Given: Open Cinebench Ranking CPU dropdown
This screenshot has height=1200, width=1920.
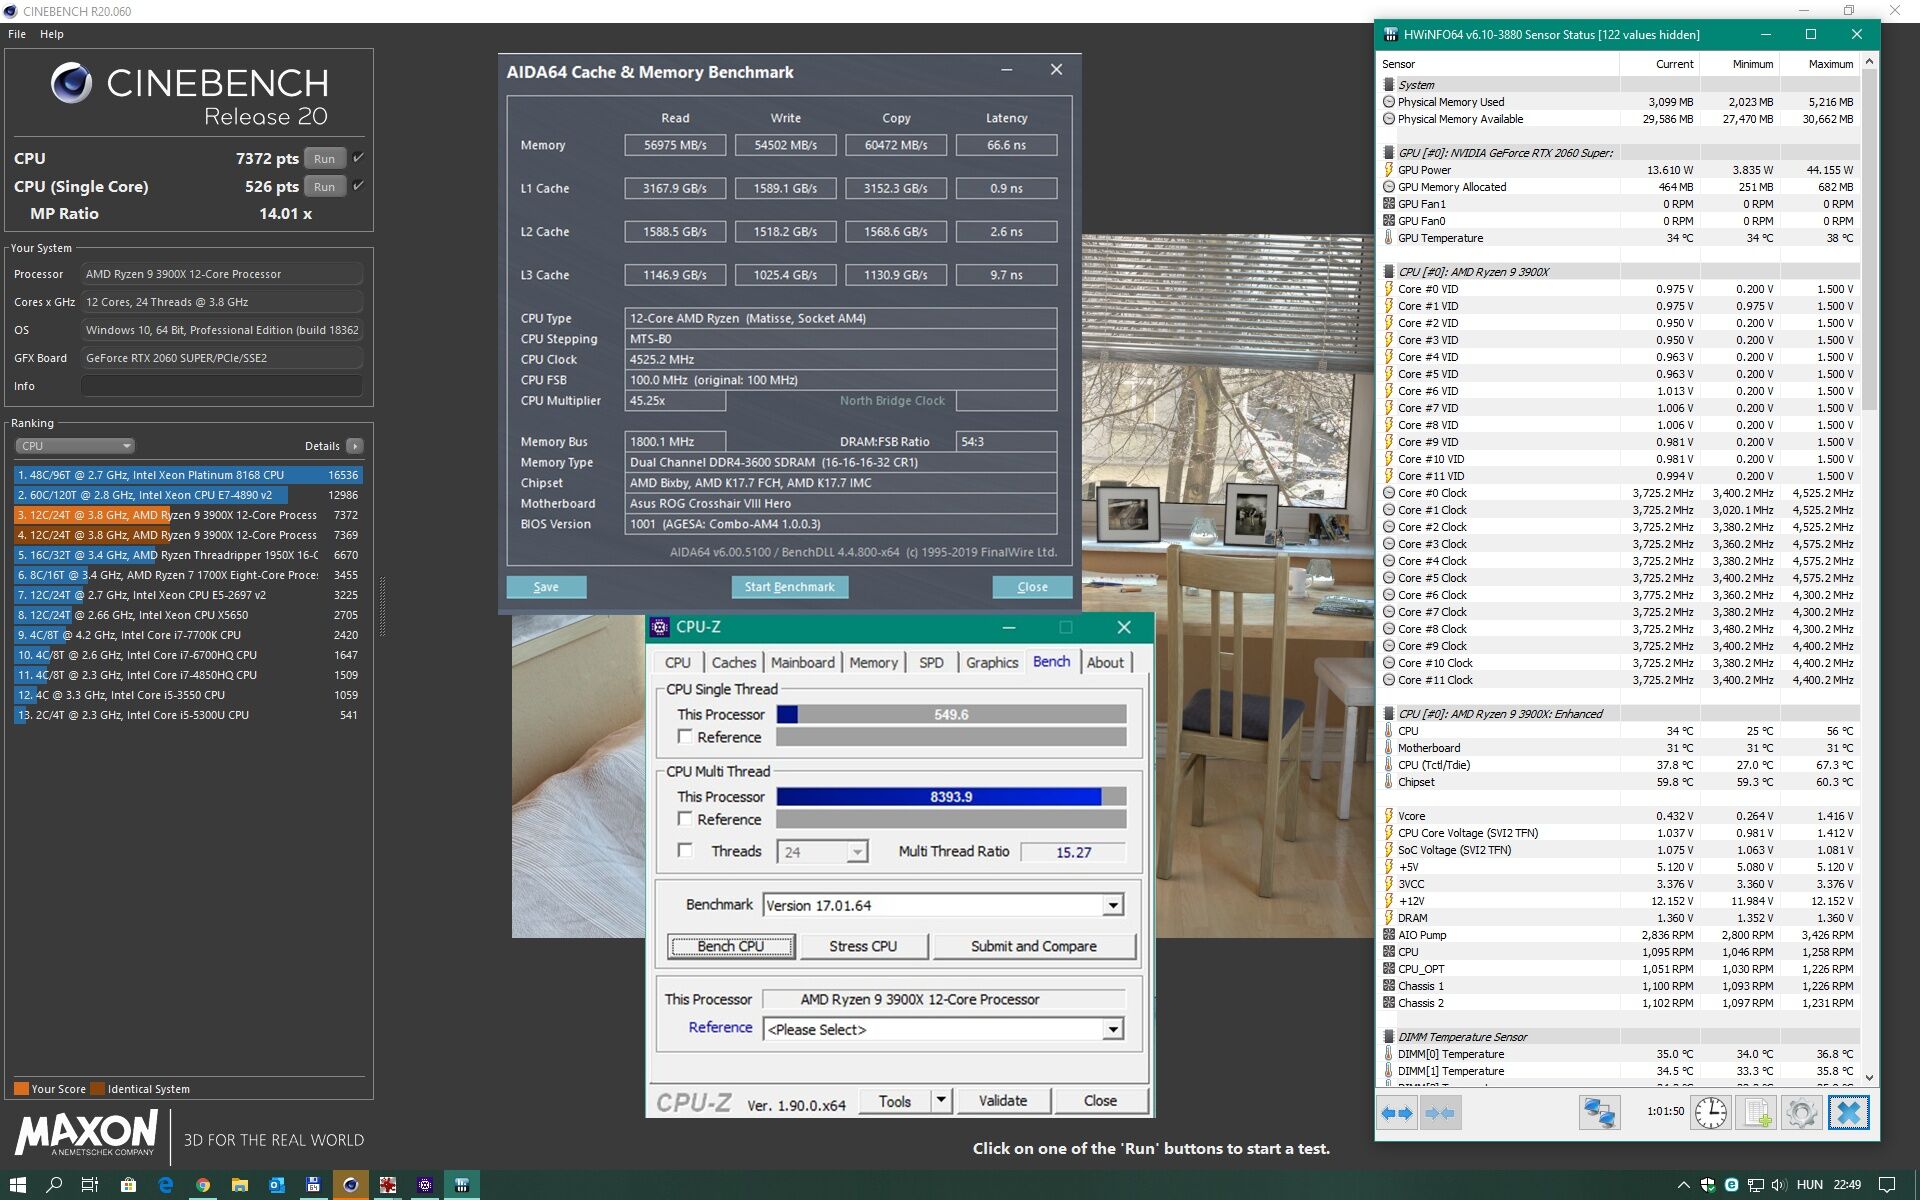Looking at the screenshot, I should (x=75, y=446).
